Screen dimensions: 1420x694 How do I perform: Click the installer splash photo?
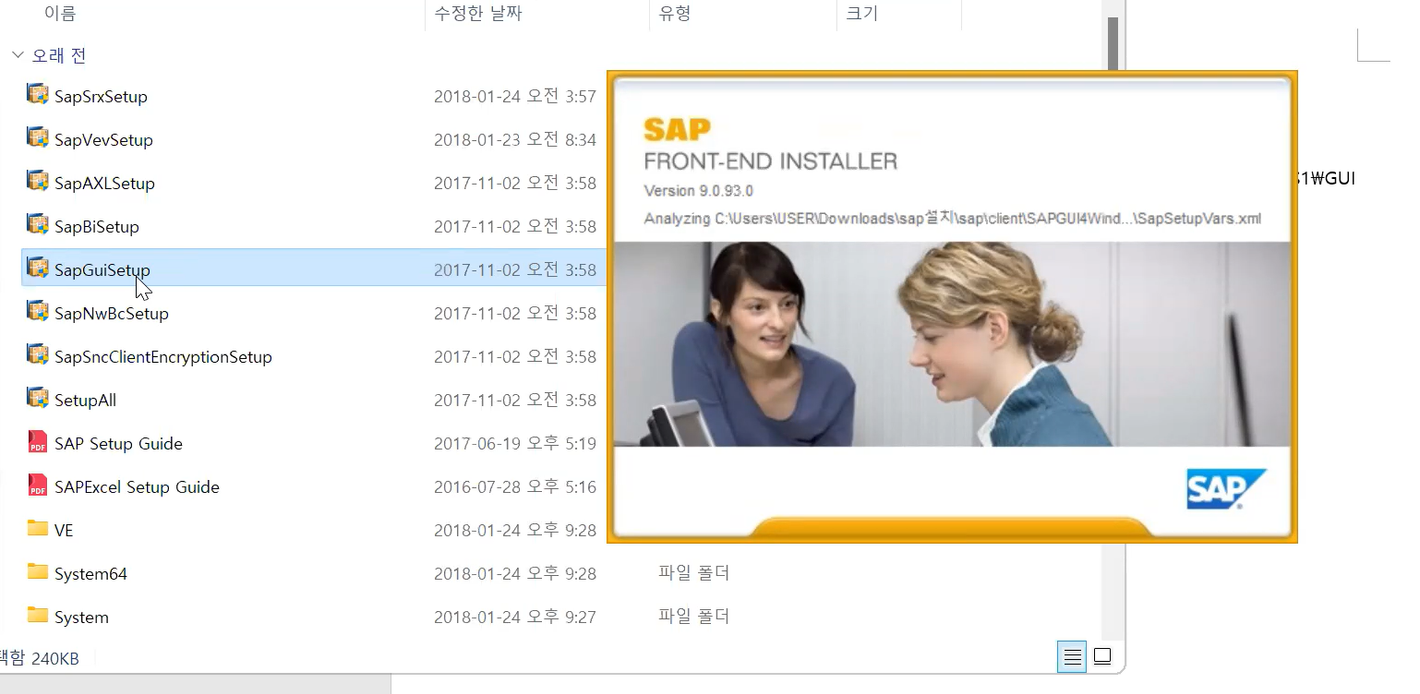click(951, 344)
